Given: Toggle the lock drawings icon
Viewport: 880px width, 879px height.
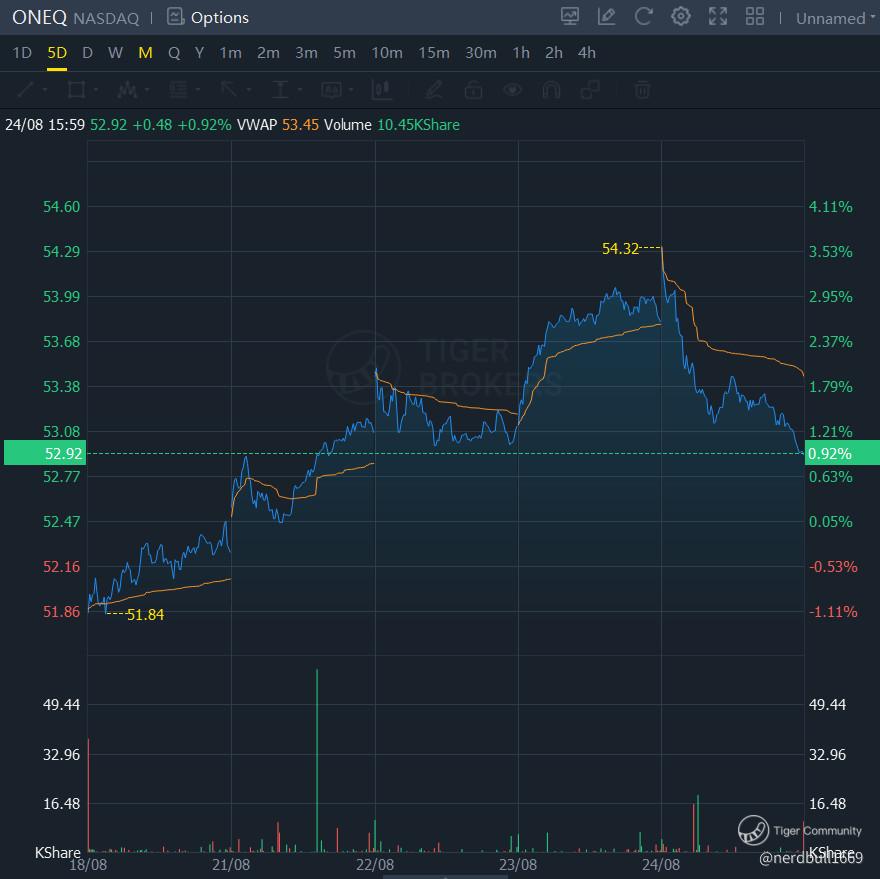Looking at the screenshot, I should pyautogui.click(x=473, y=90).
